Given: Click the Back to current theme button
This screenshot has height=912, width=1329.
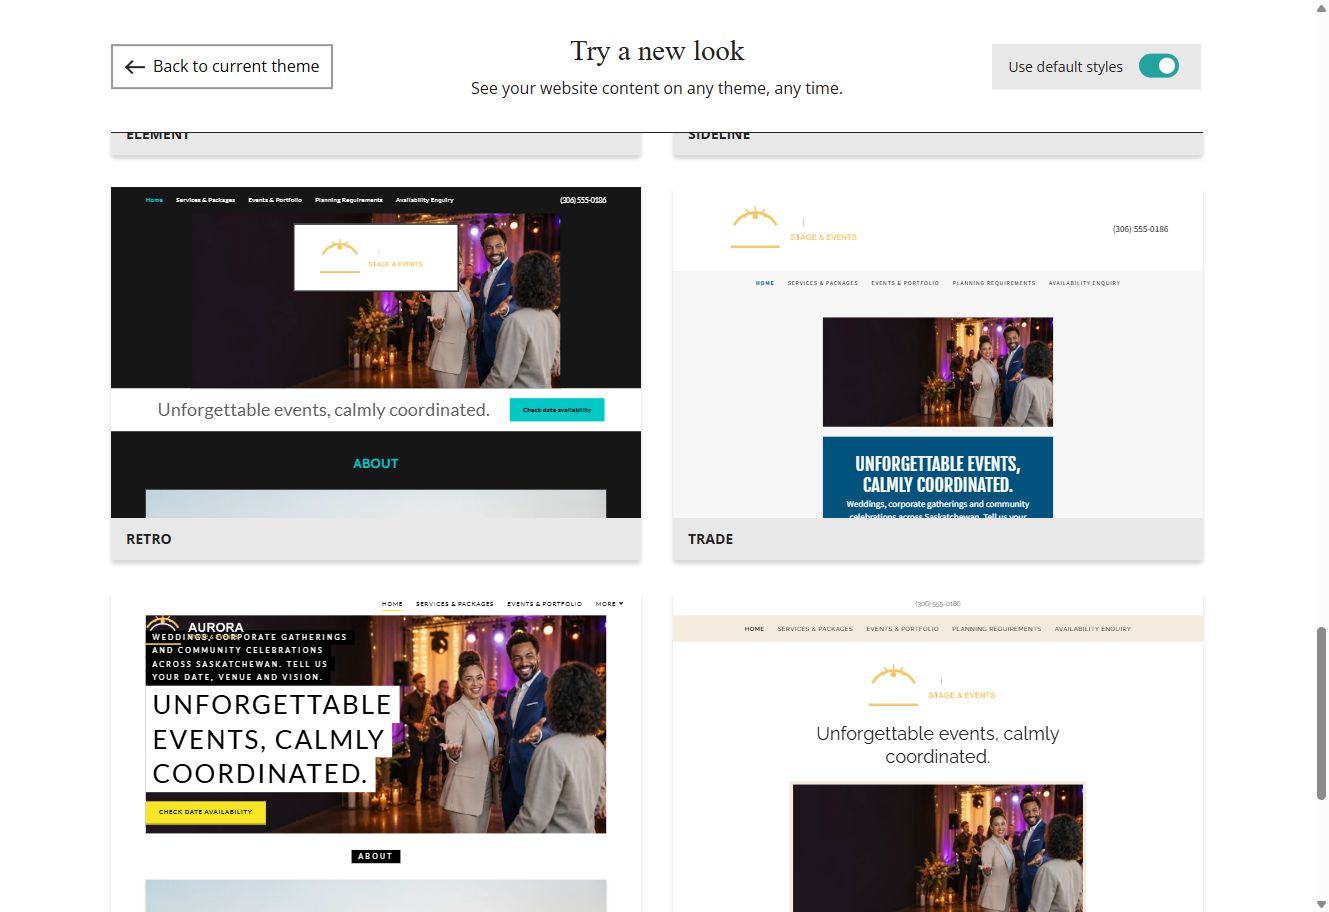Looking at the screenshot, I should 222,66.
